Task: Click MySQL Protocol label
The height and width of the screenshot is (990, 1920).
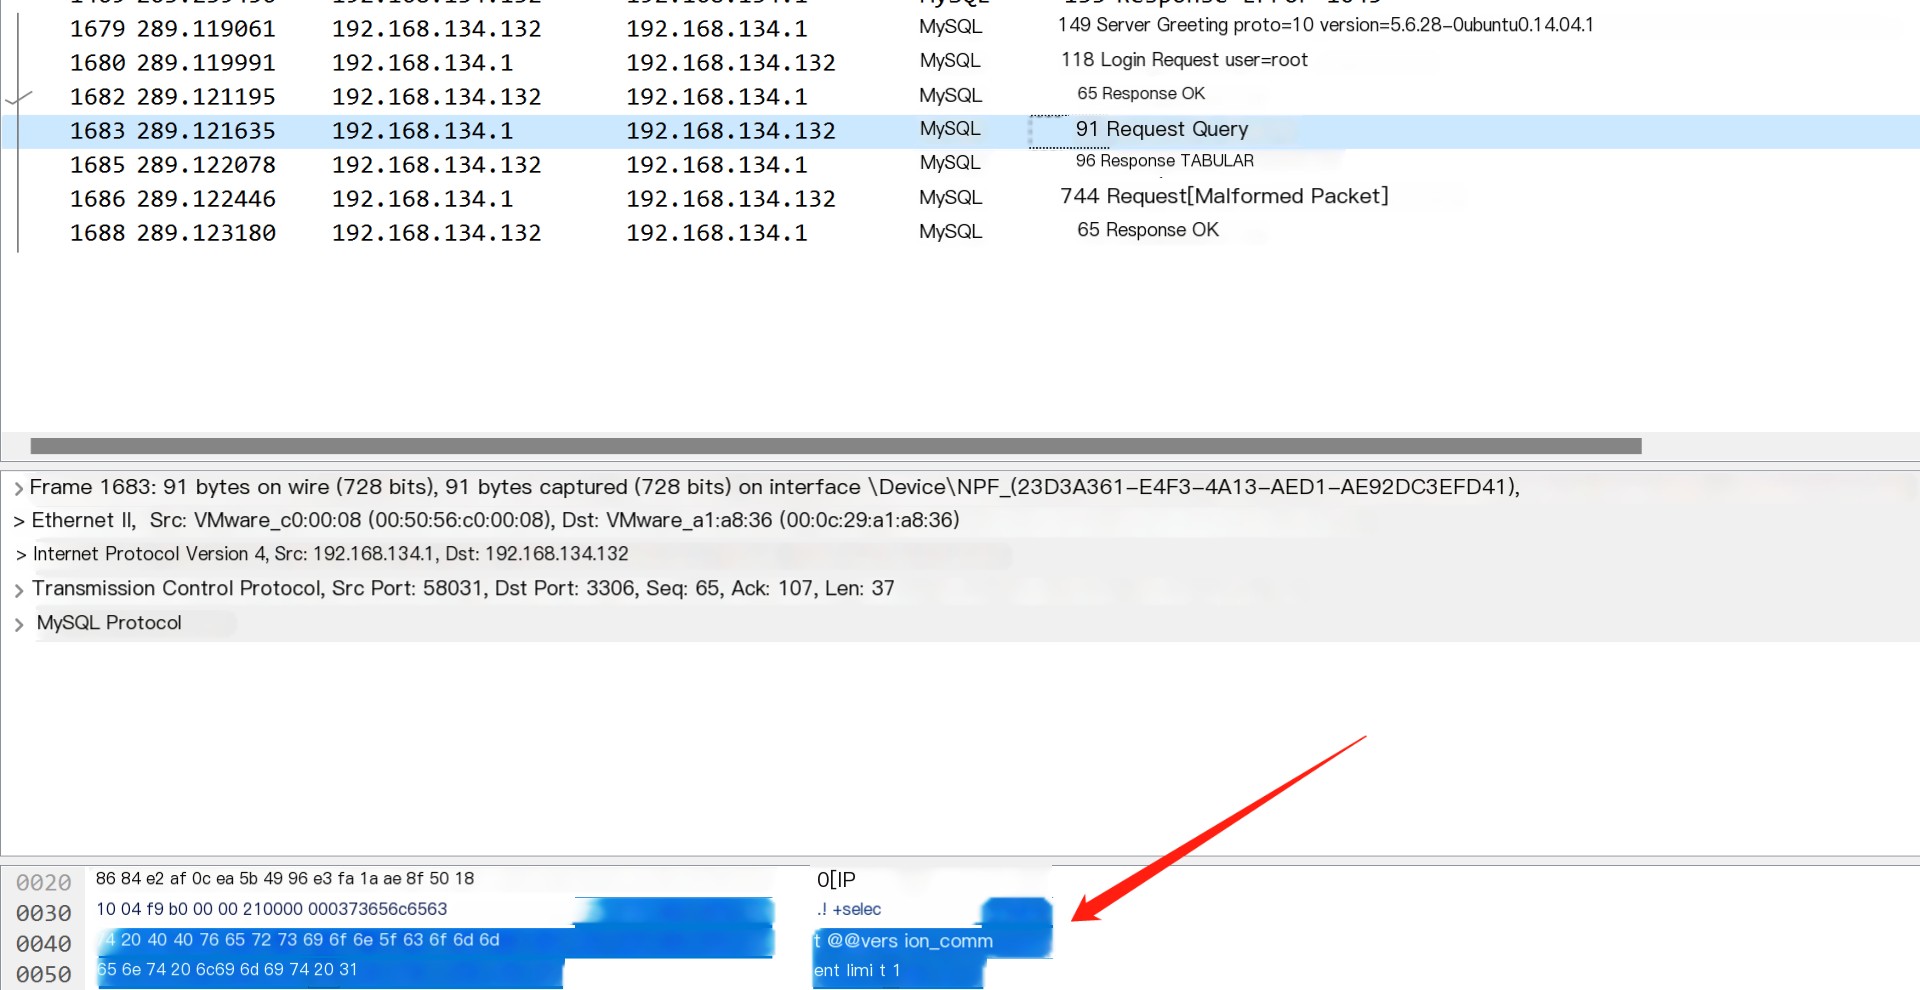Action: pyautogui.click(x=109, y=623)
